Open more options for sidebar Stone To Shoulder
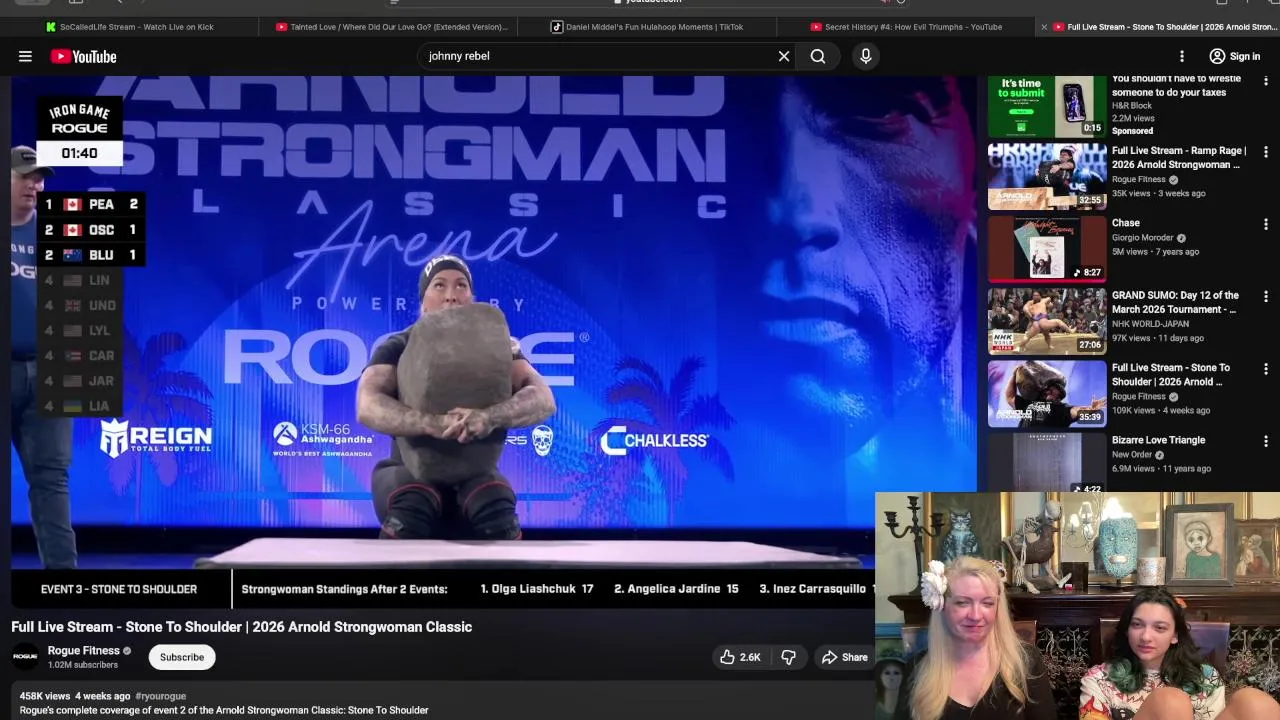 click(x=1266, y=369)
